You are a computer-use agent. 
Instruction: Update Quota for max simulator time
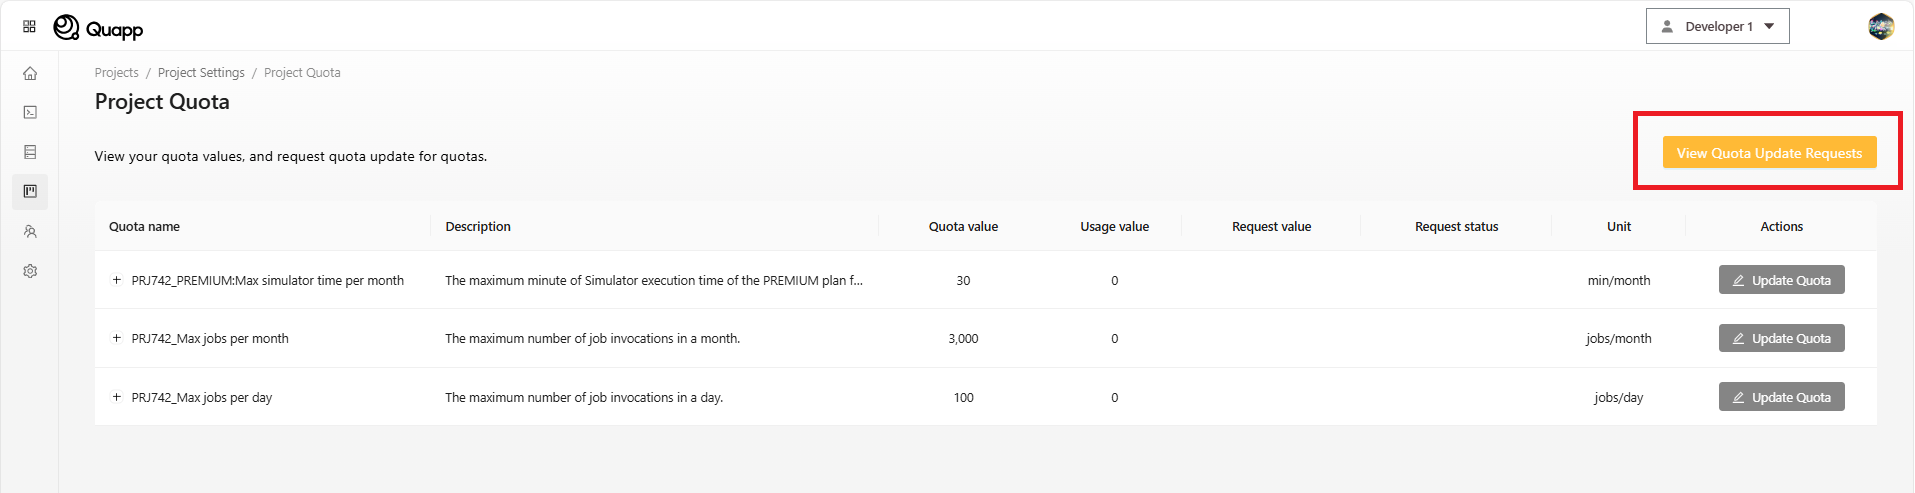click(1781, 280)
